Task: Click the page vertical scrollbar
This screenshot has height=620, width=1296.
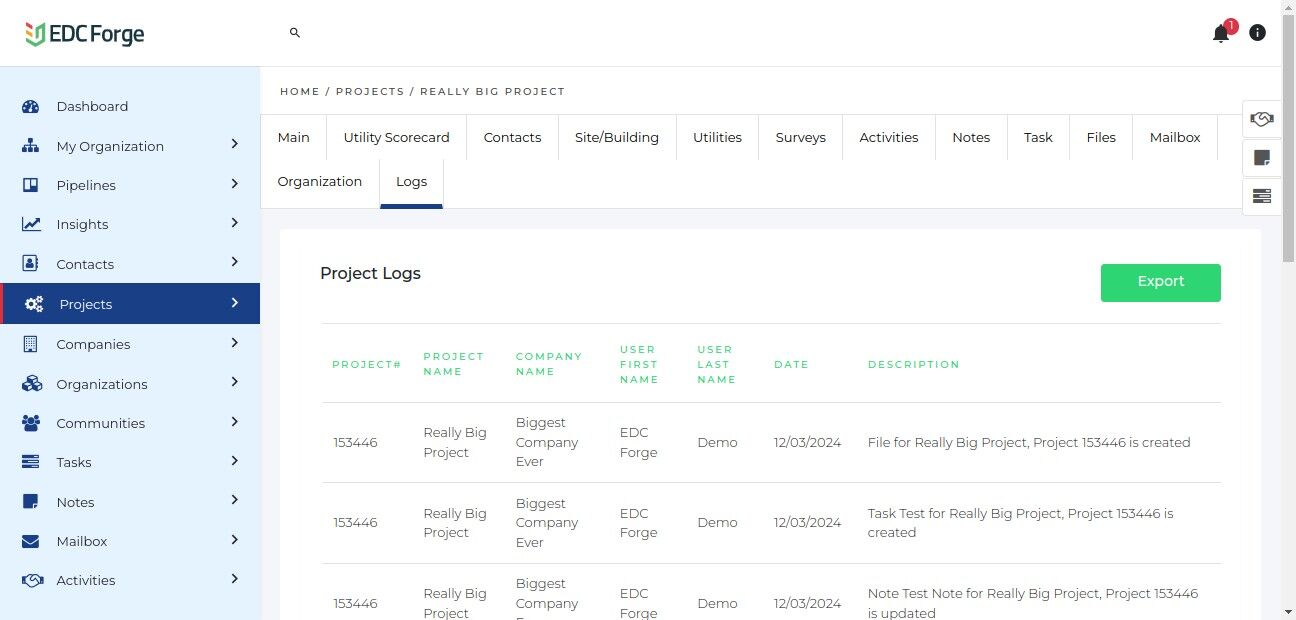Action: pos(1288,140)
